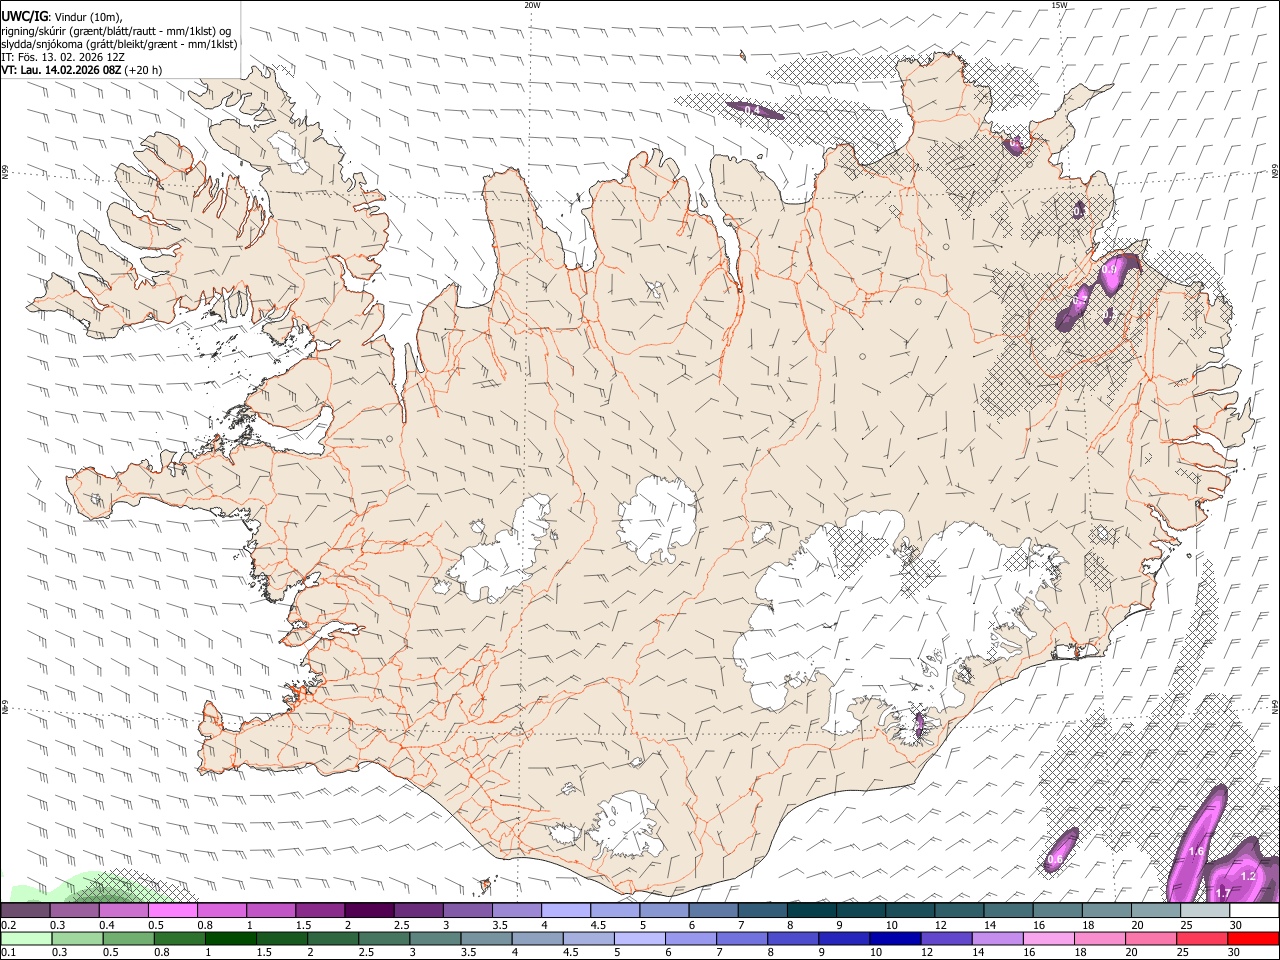Click the 'IT: Fös. 13. 02. 2026 12Z' line

click(x=63, y=57)
